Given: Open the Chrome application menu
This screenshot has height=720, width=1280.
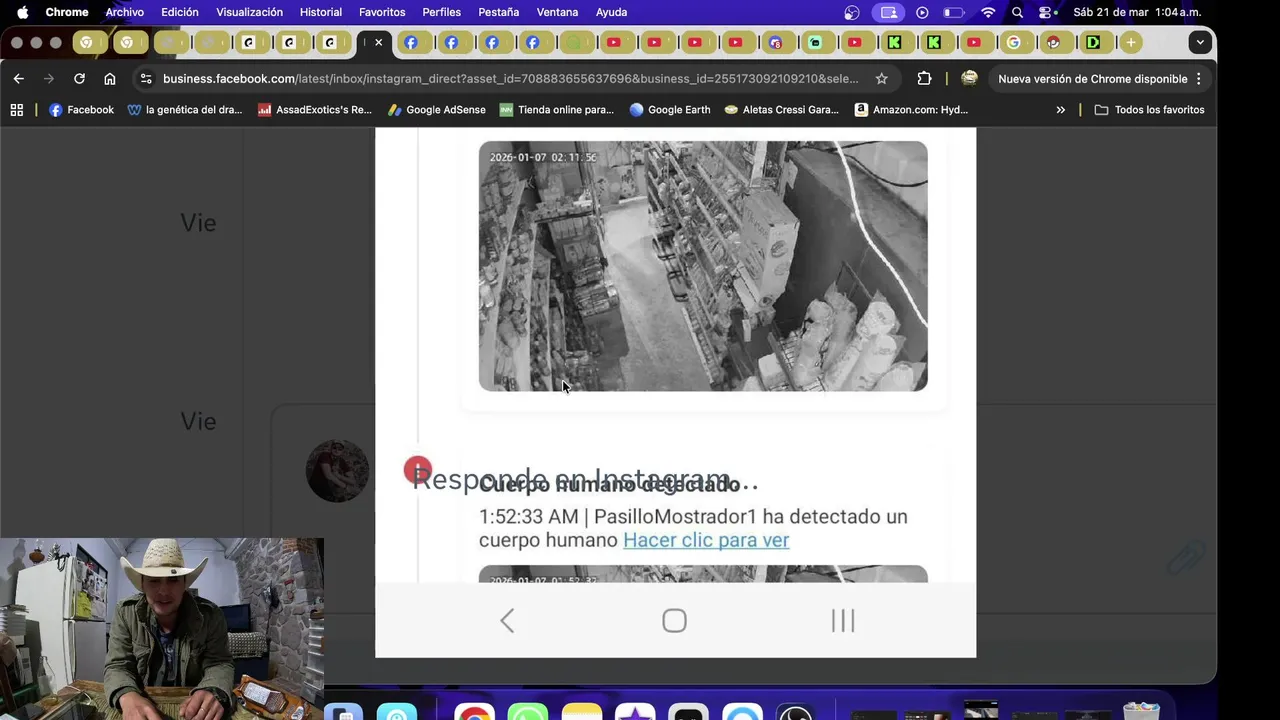Looking at the screenshot, I should [67, 12].
